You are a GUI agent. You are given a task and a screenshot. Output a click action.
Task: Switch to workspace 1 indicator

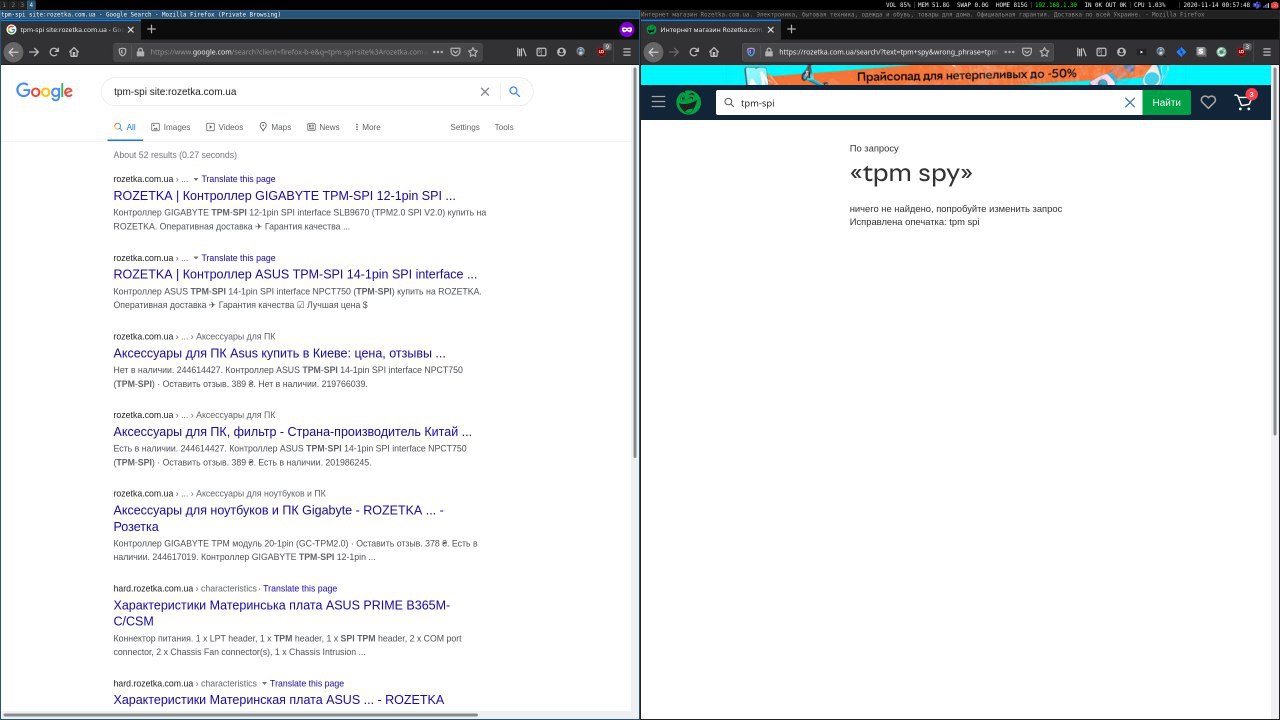(3, 4)
